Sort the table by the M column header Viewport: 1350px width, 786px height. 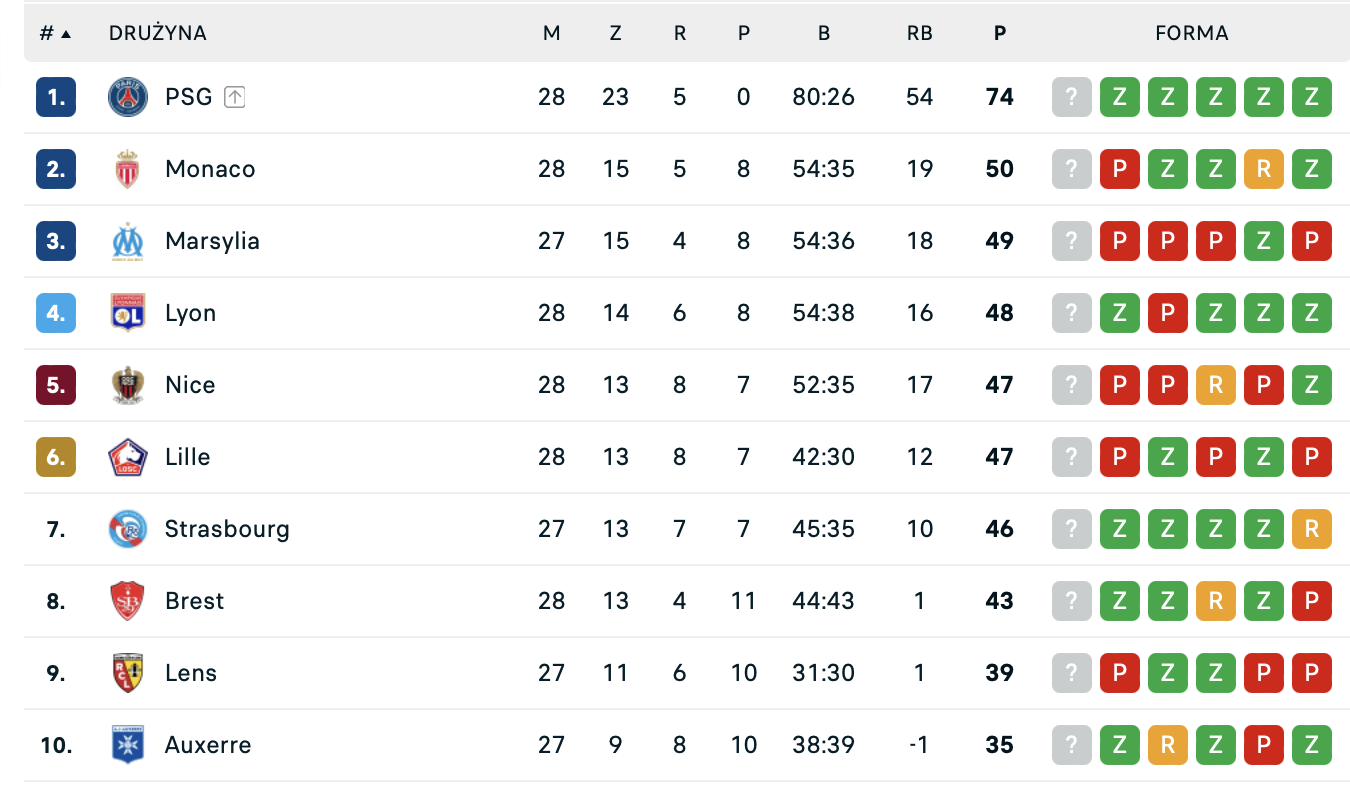pyautogui.click(x=552, y=32)
